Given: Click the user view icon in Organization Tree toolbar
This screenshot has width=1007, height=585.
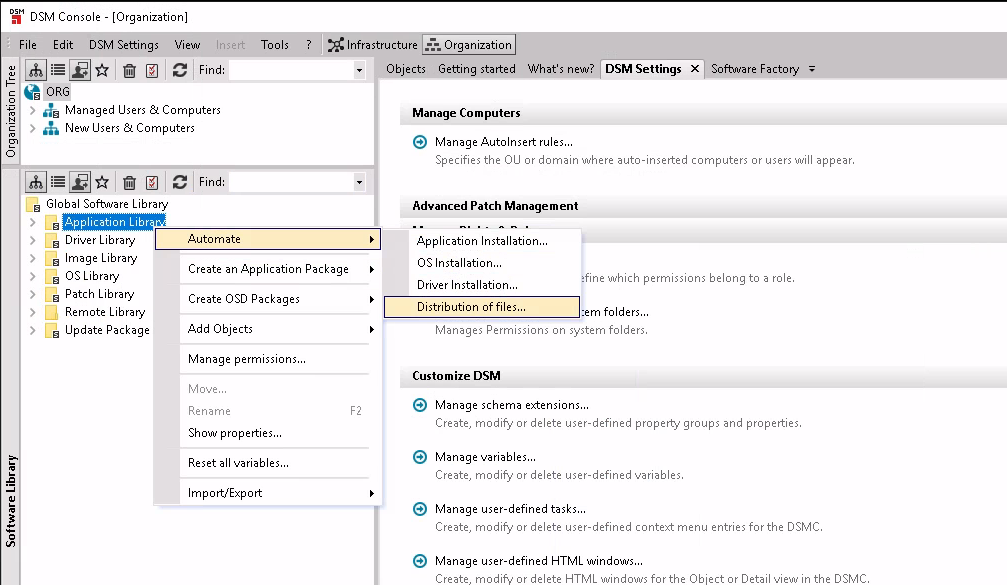Looking at the screenshot, I should [x=80, y=70].
